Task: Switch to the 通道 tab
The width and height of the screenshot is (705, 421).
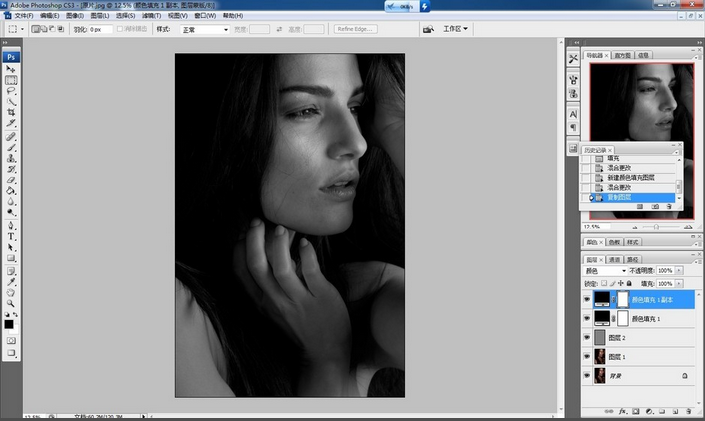Action: tap(614, 260)
